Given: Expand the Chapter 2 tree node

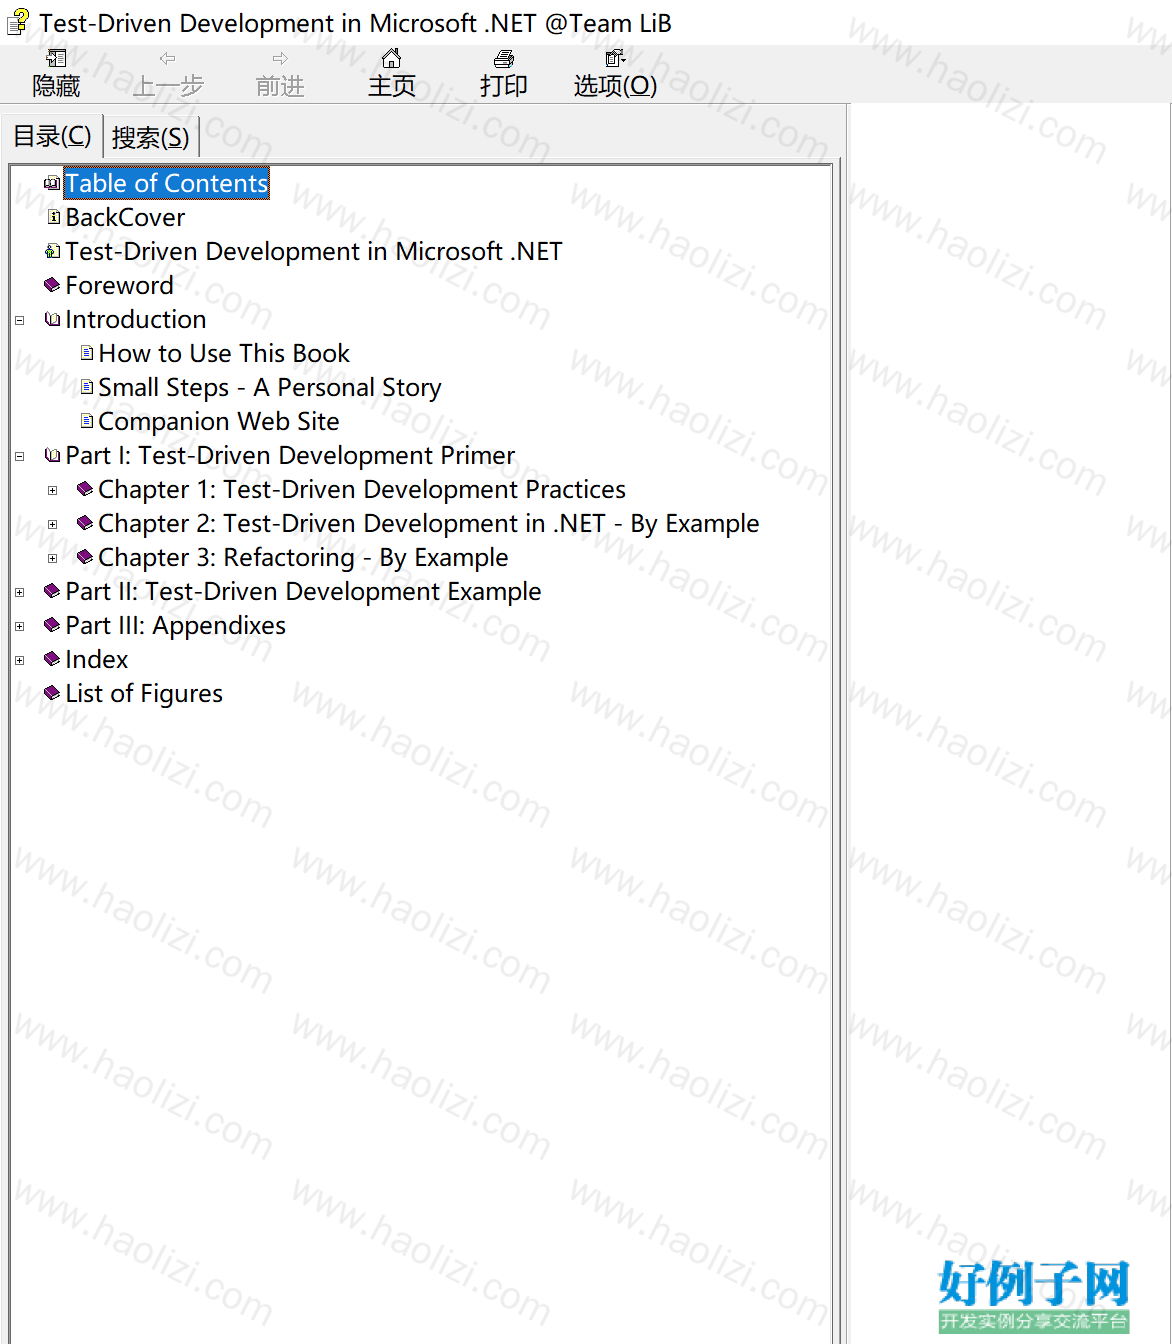Looking at the screenshot, I should (53, 525).
